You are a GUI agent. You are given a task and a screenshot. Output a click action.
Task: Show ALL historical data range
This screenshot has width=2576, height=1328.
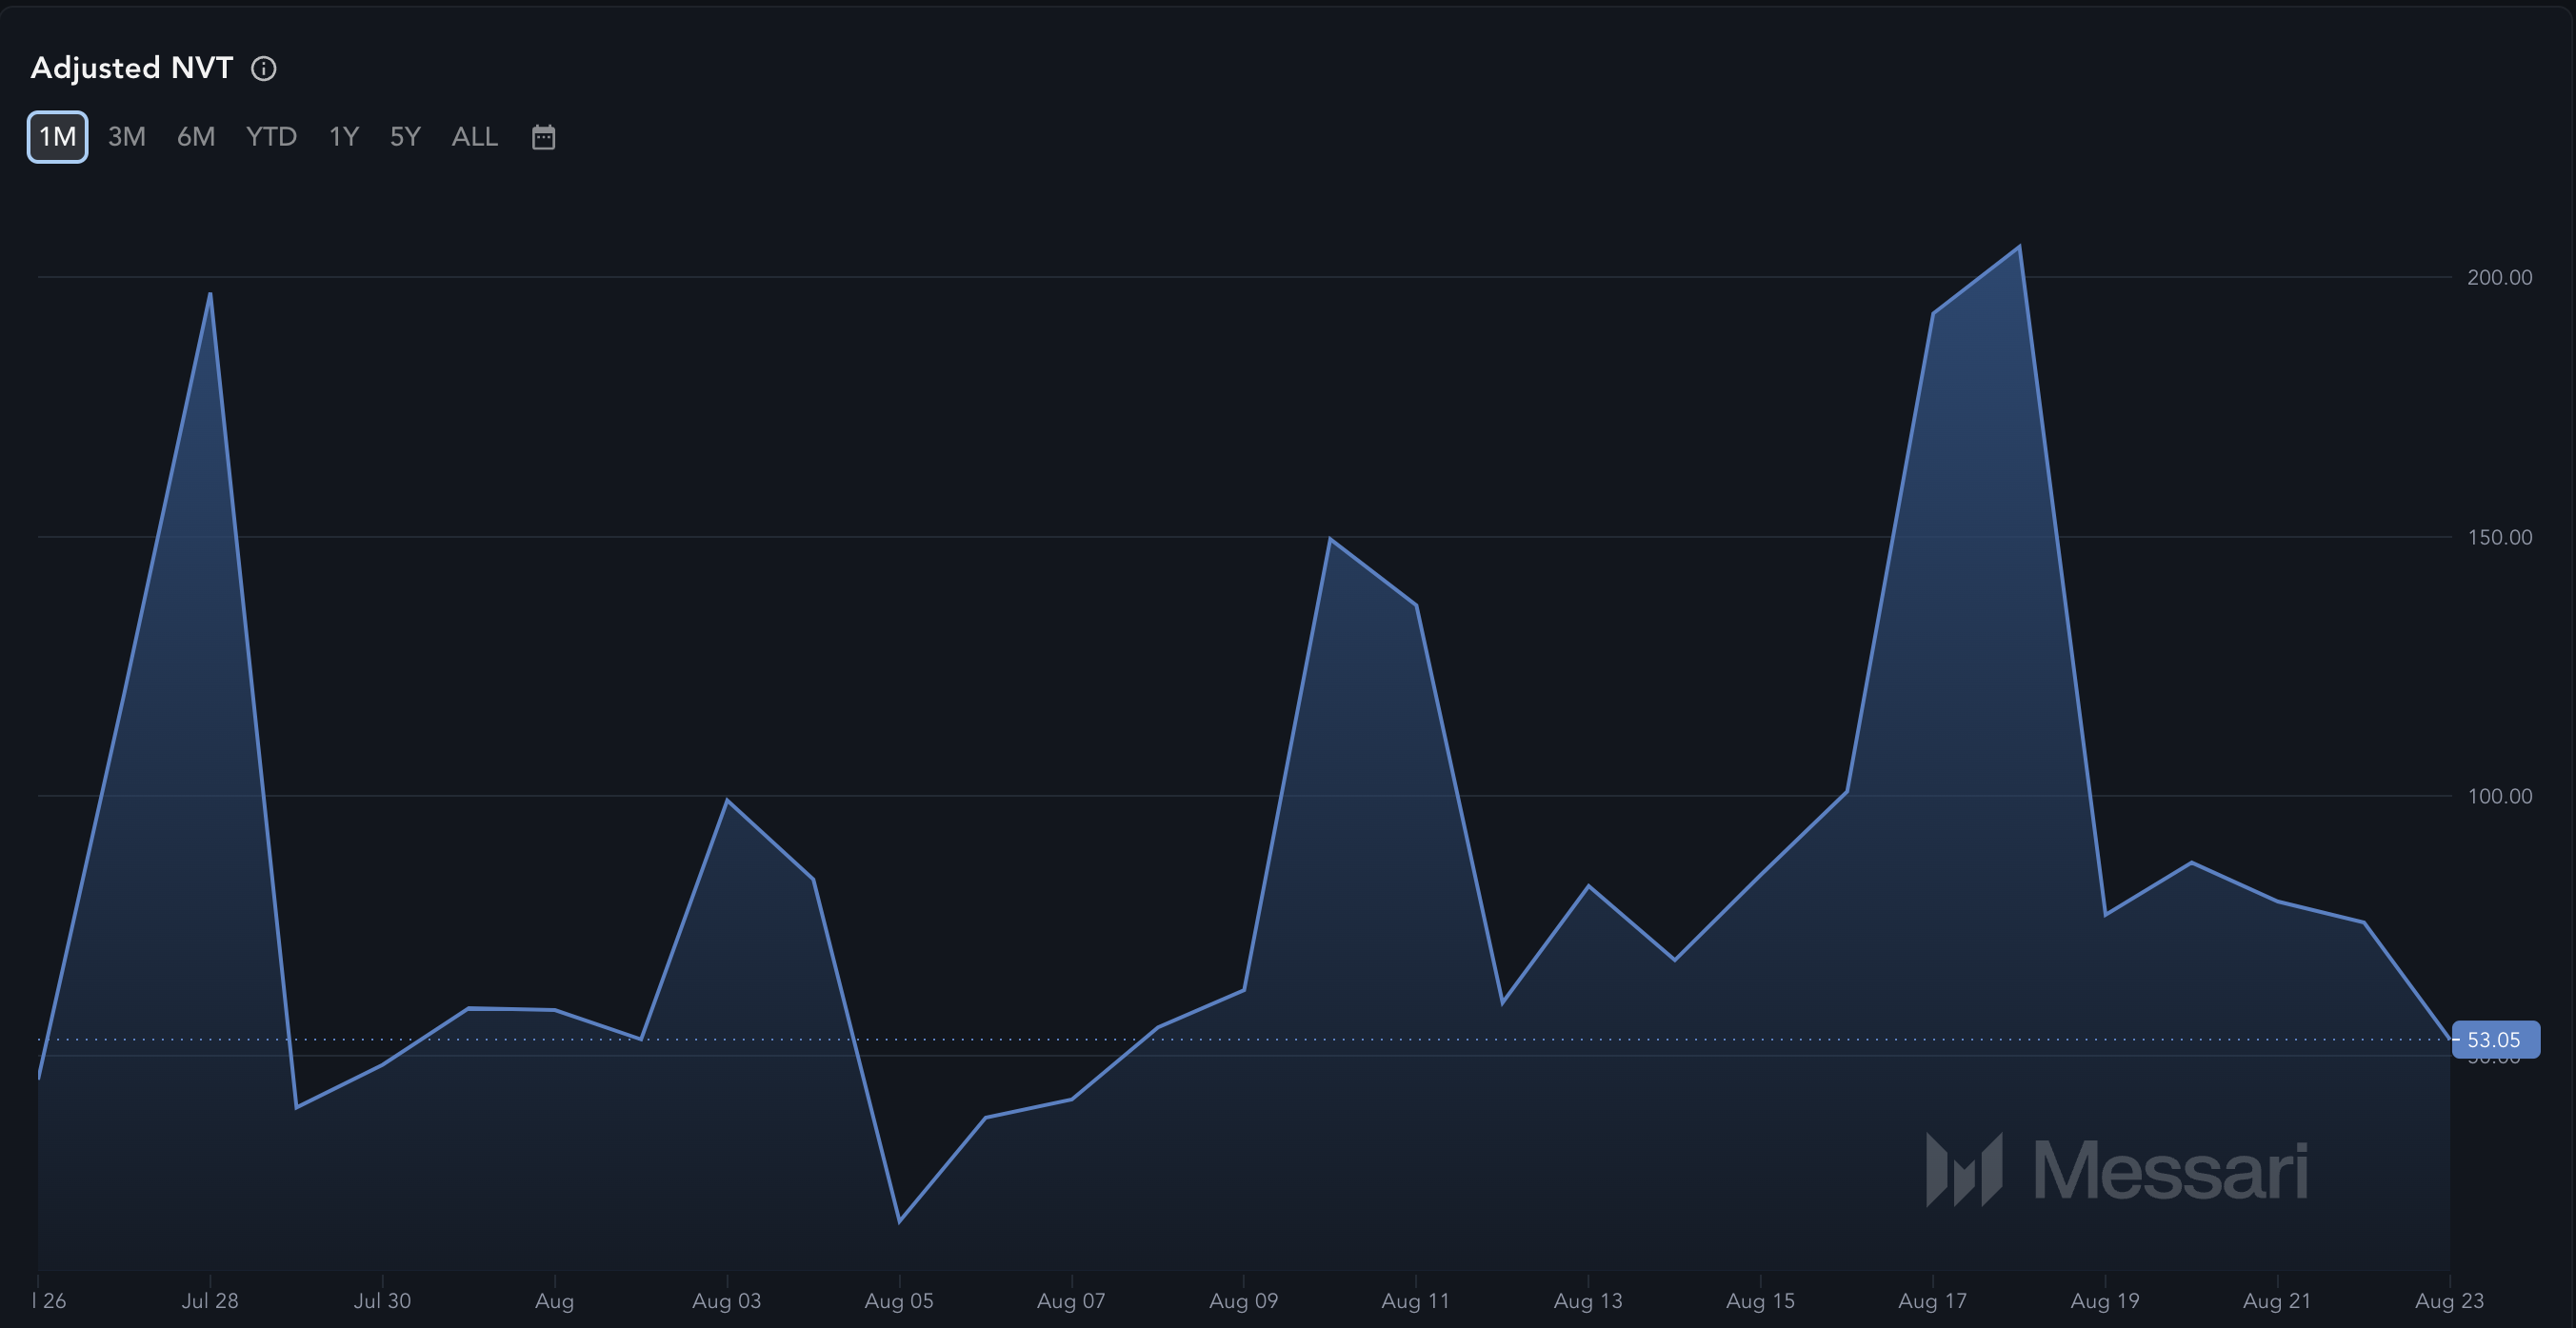coord(474,137)
